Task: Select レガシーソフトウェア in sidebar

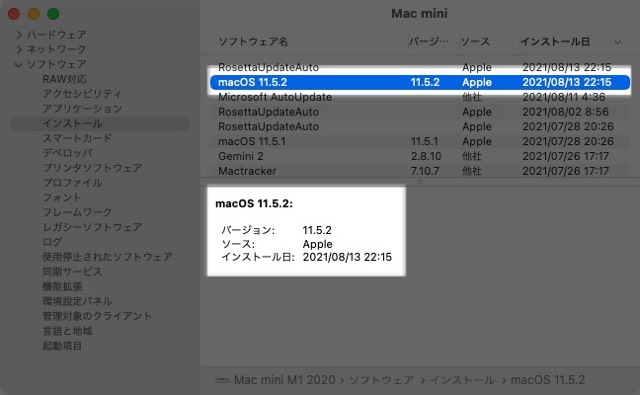Action: [x=92, y=227]
